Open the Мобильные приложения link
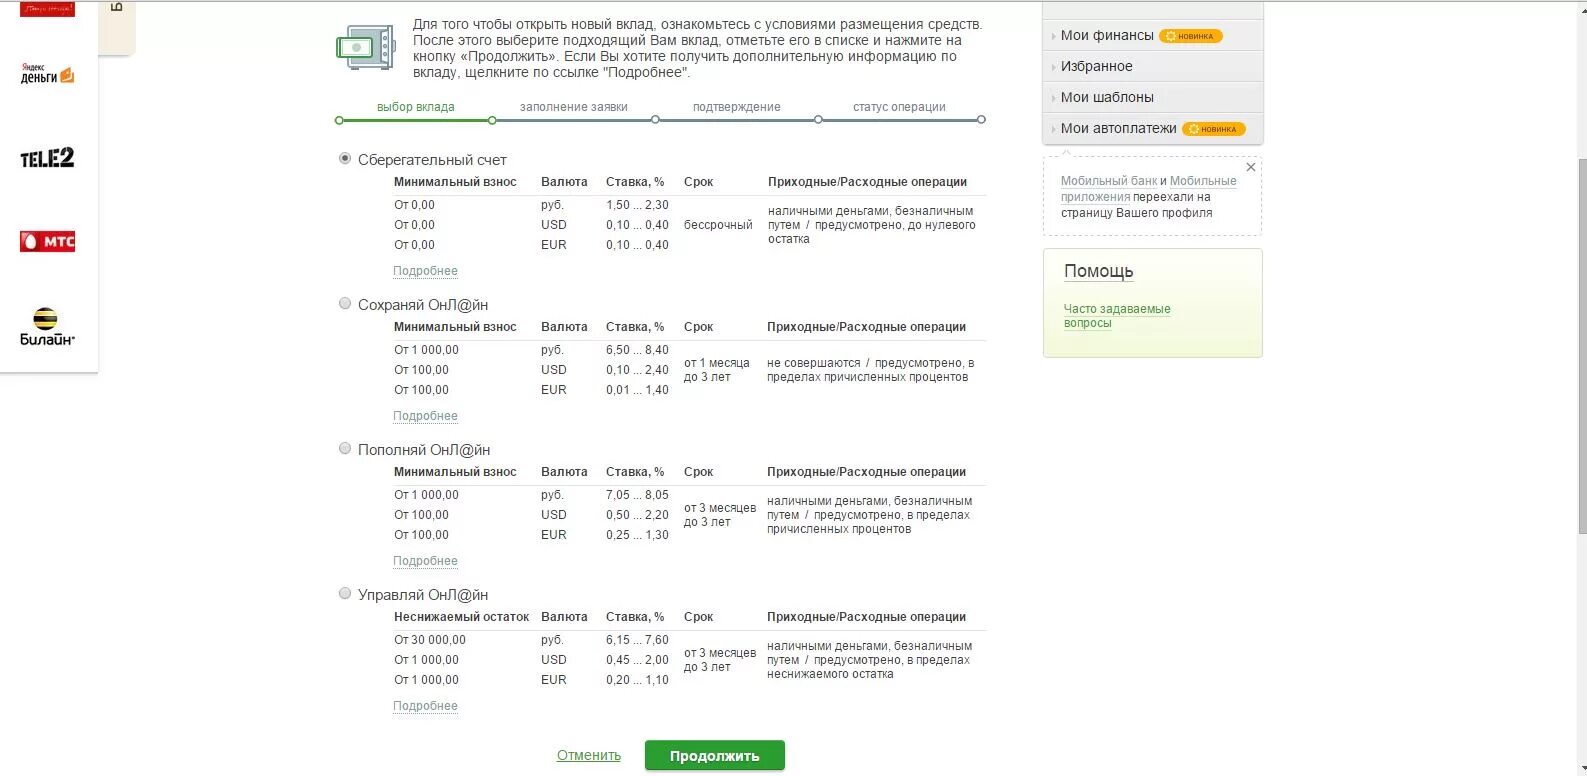The height and width of the screenshot is (776, 1587). (1149, 189)
